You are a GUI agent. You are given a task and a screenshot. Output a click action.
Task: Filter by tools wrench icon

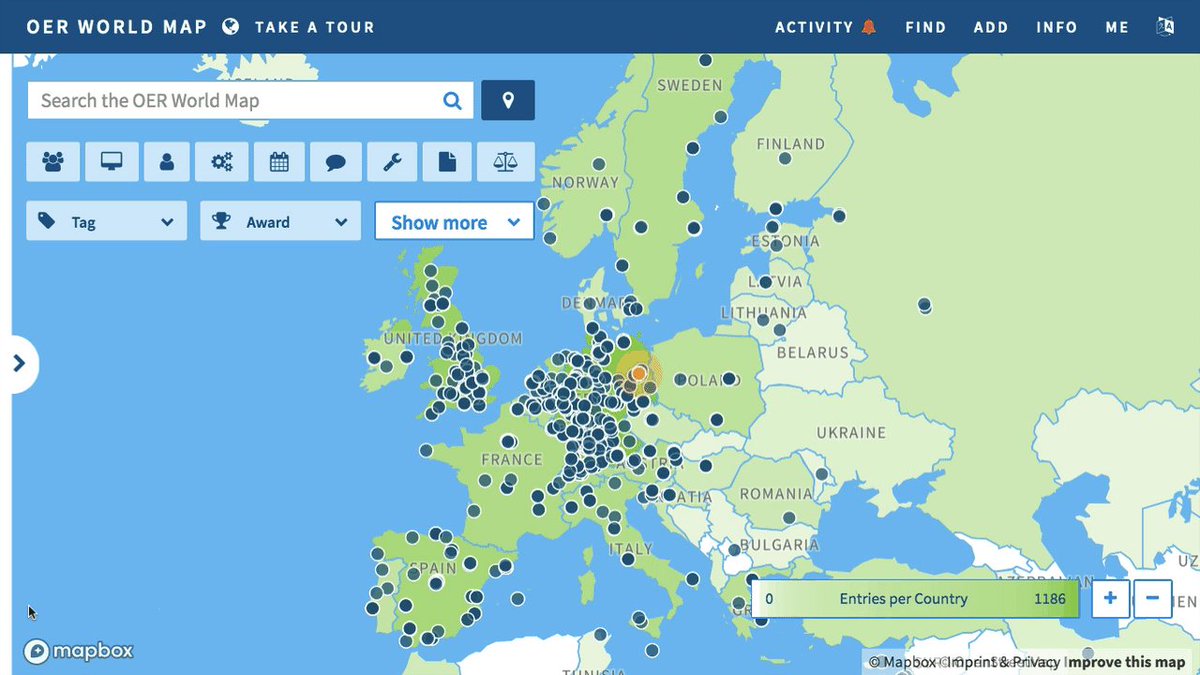click(x=392, y=161)
